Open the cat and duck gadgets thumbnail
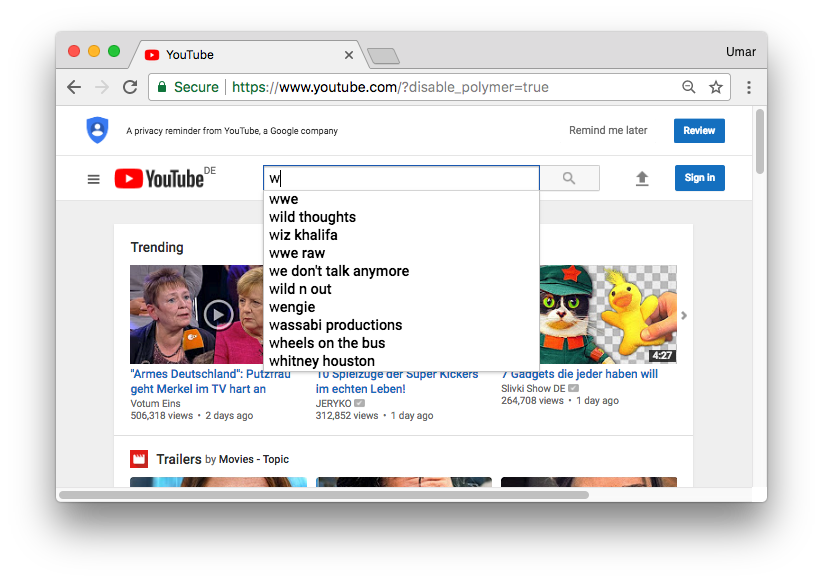The width and height of the screenshot is (823, 582). click(608, 314)
